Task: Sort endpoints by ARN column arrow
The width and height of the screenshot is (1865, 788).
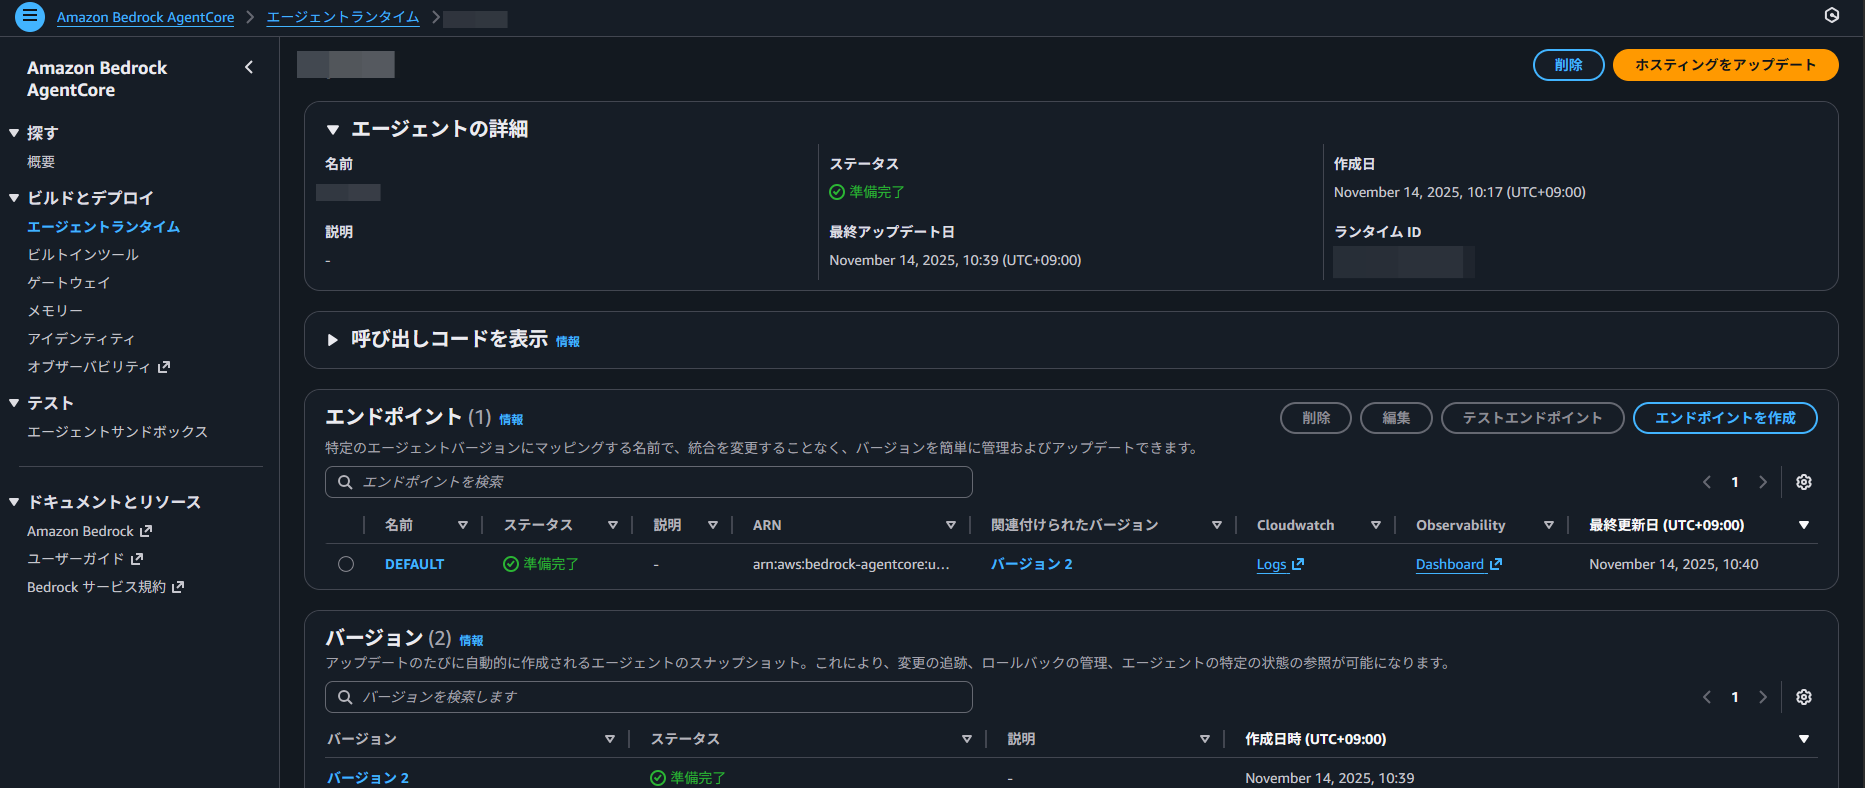Action: (x=951, y=525)
